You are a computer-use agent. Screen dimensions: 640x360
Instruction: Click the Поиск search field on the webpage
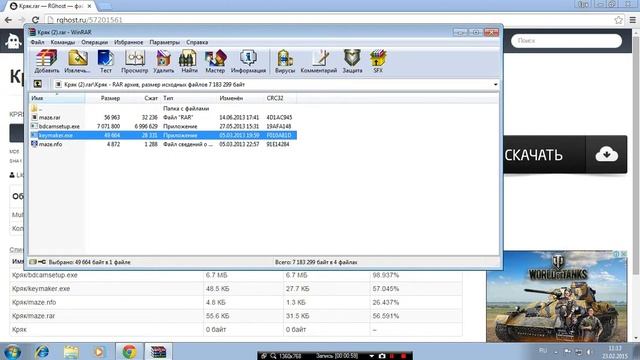pos(566,41)
